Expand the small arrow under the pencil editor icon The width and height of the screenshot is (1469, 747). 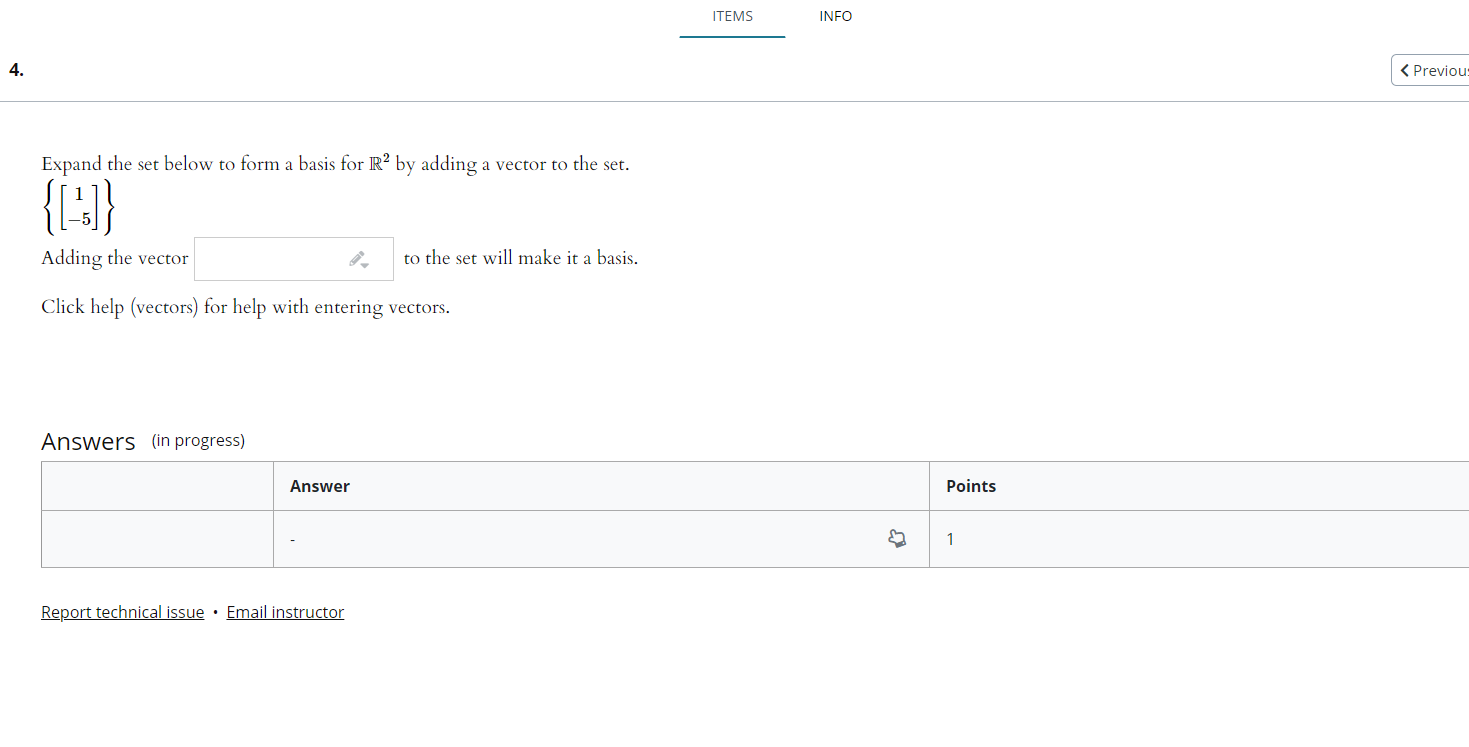pos(363,264)
